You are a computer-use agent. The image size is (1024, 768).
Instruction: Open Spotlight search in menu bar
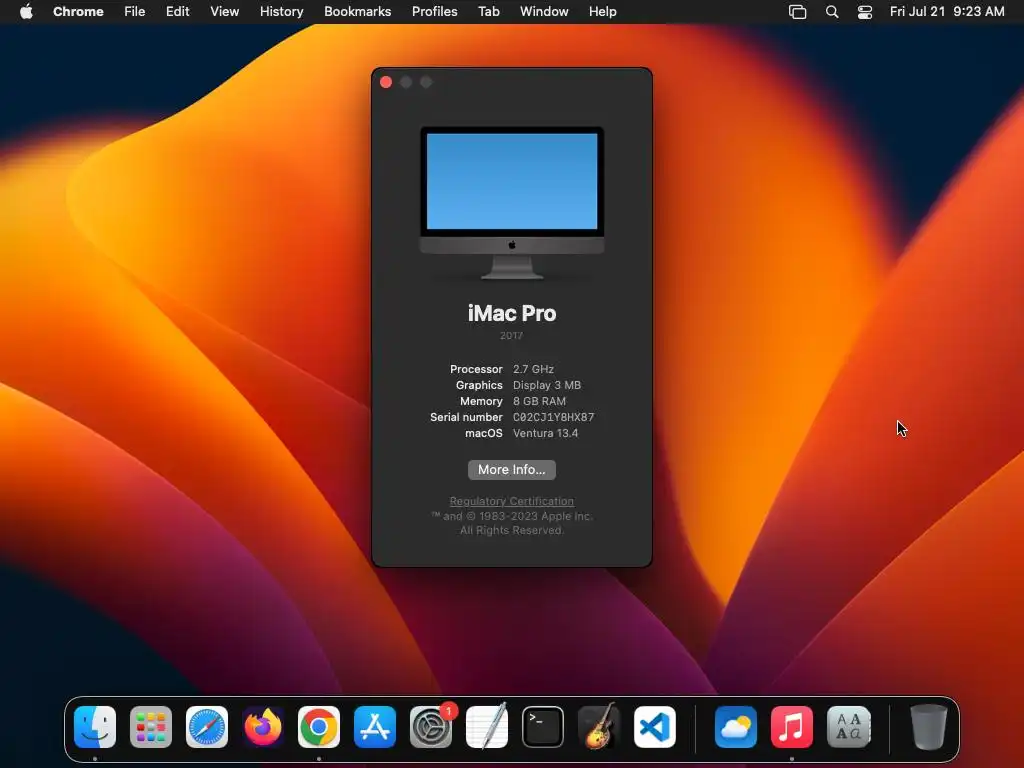coord(832,12)
